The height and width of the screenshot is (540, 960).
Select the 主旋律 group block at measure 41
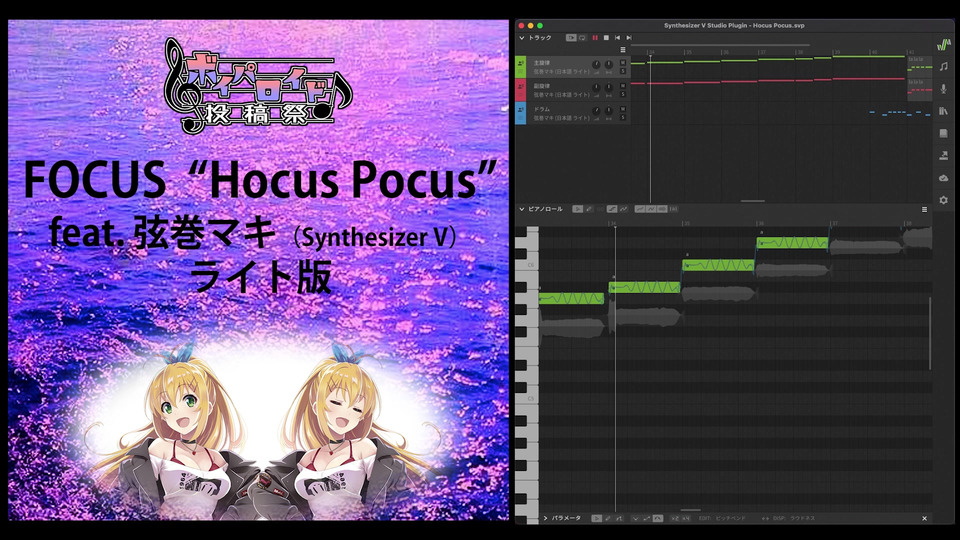pyautogui.click(x=920, y=66)
